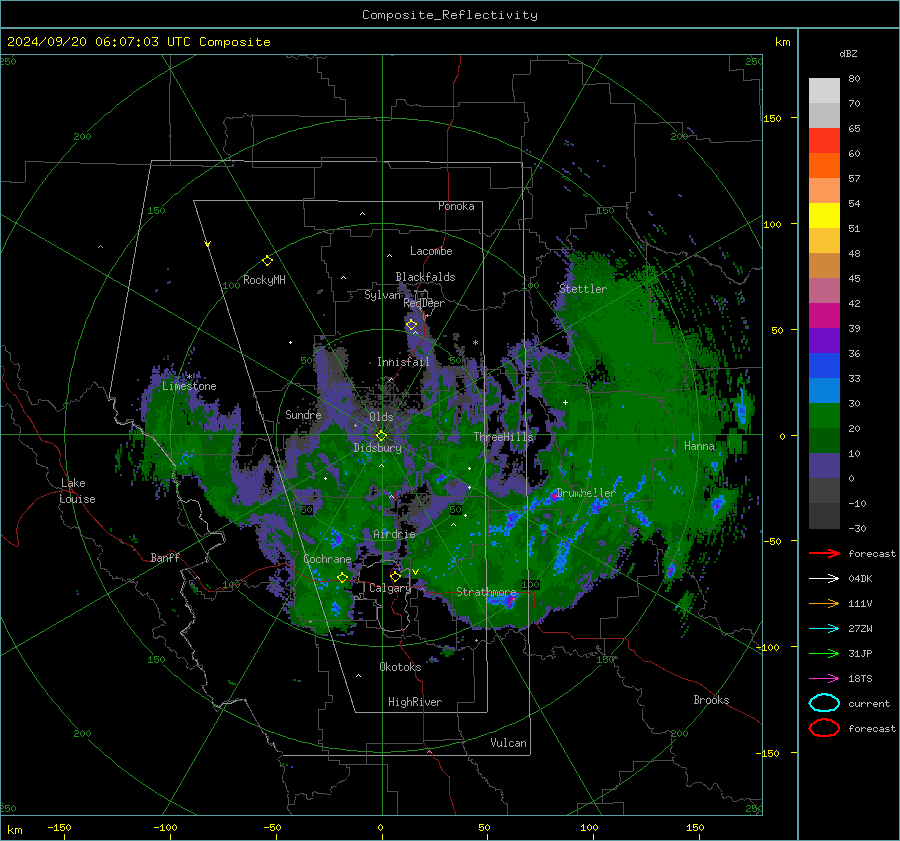Click the Composite_Reflectivity title

point(450,15)
